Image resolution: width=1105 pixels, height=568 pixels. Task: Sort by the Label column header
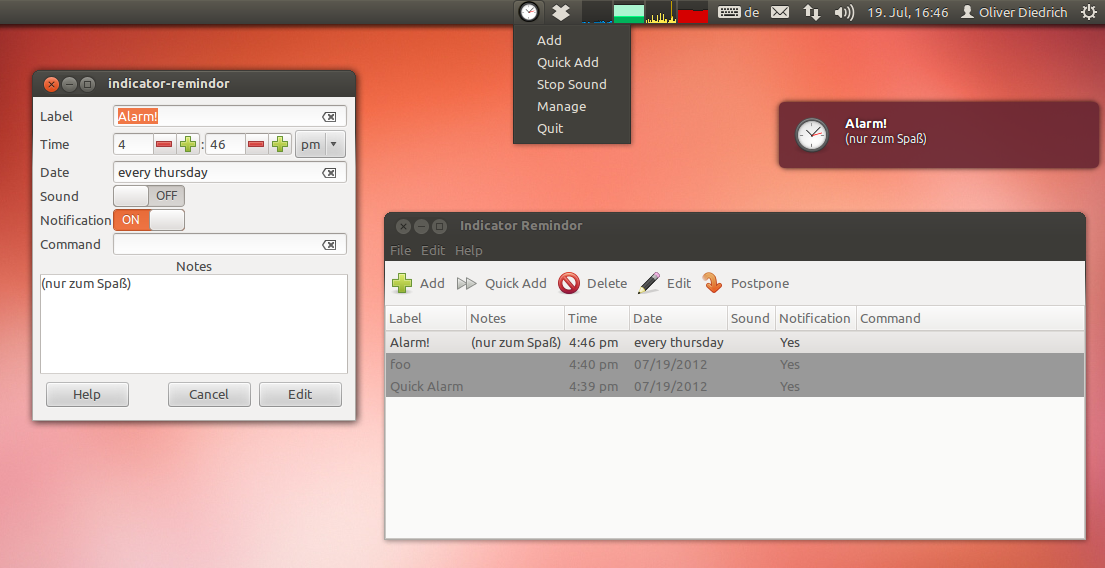[x=426, y=319]
